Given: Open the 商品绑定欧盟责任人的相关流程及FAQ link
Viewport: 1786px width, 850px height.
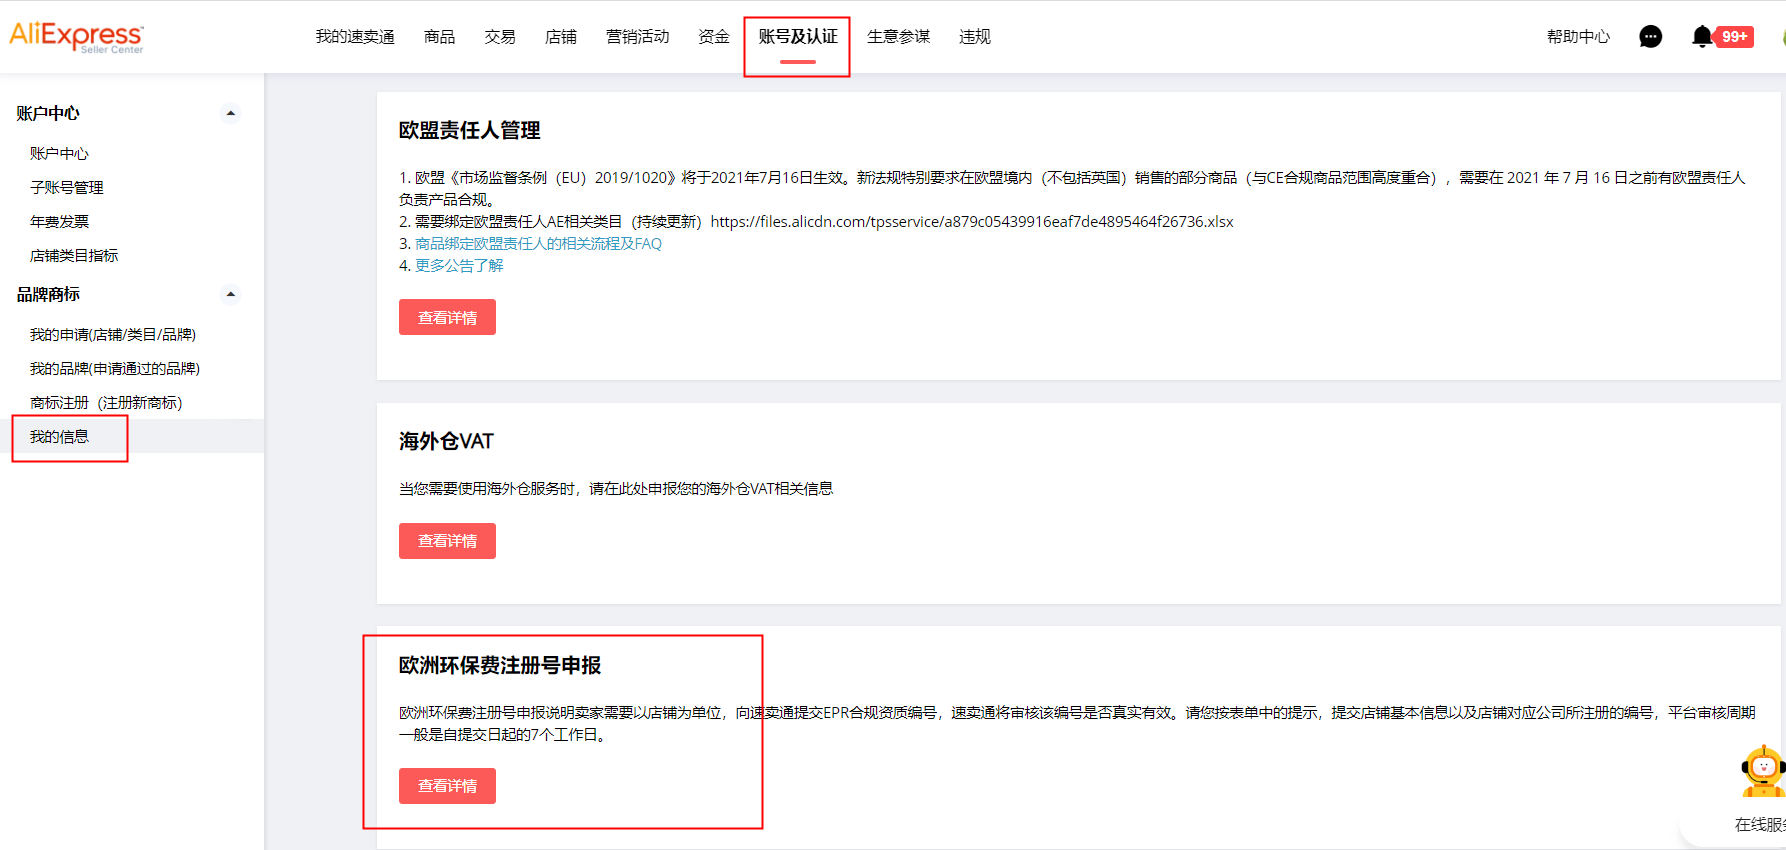Looking at the screenshot, I should pos(538,243).
